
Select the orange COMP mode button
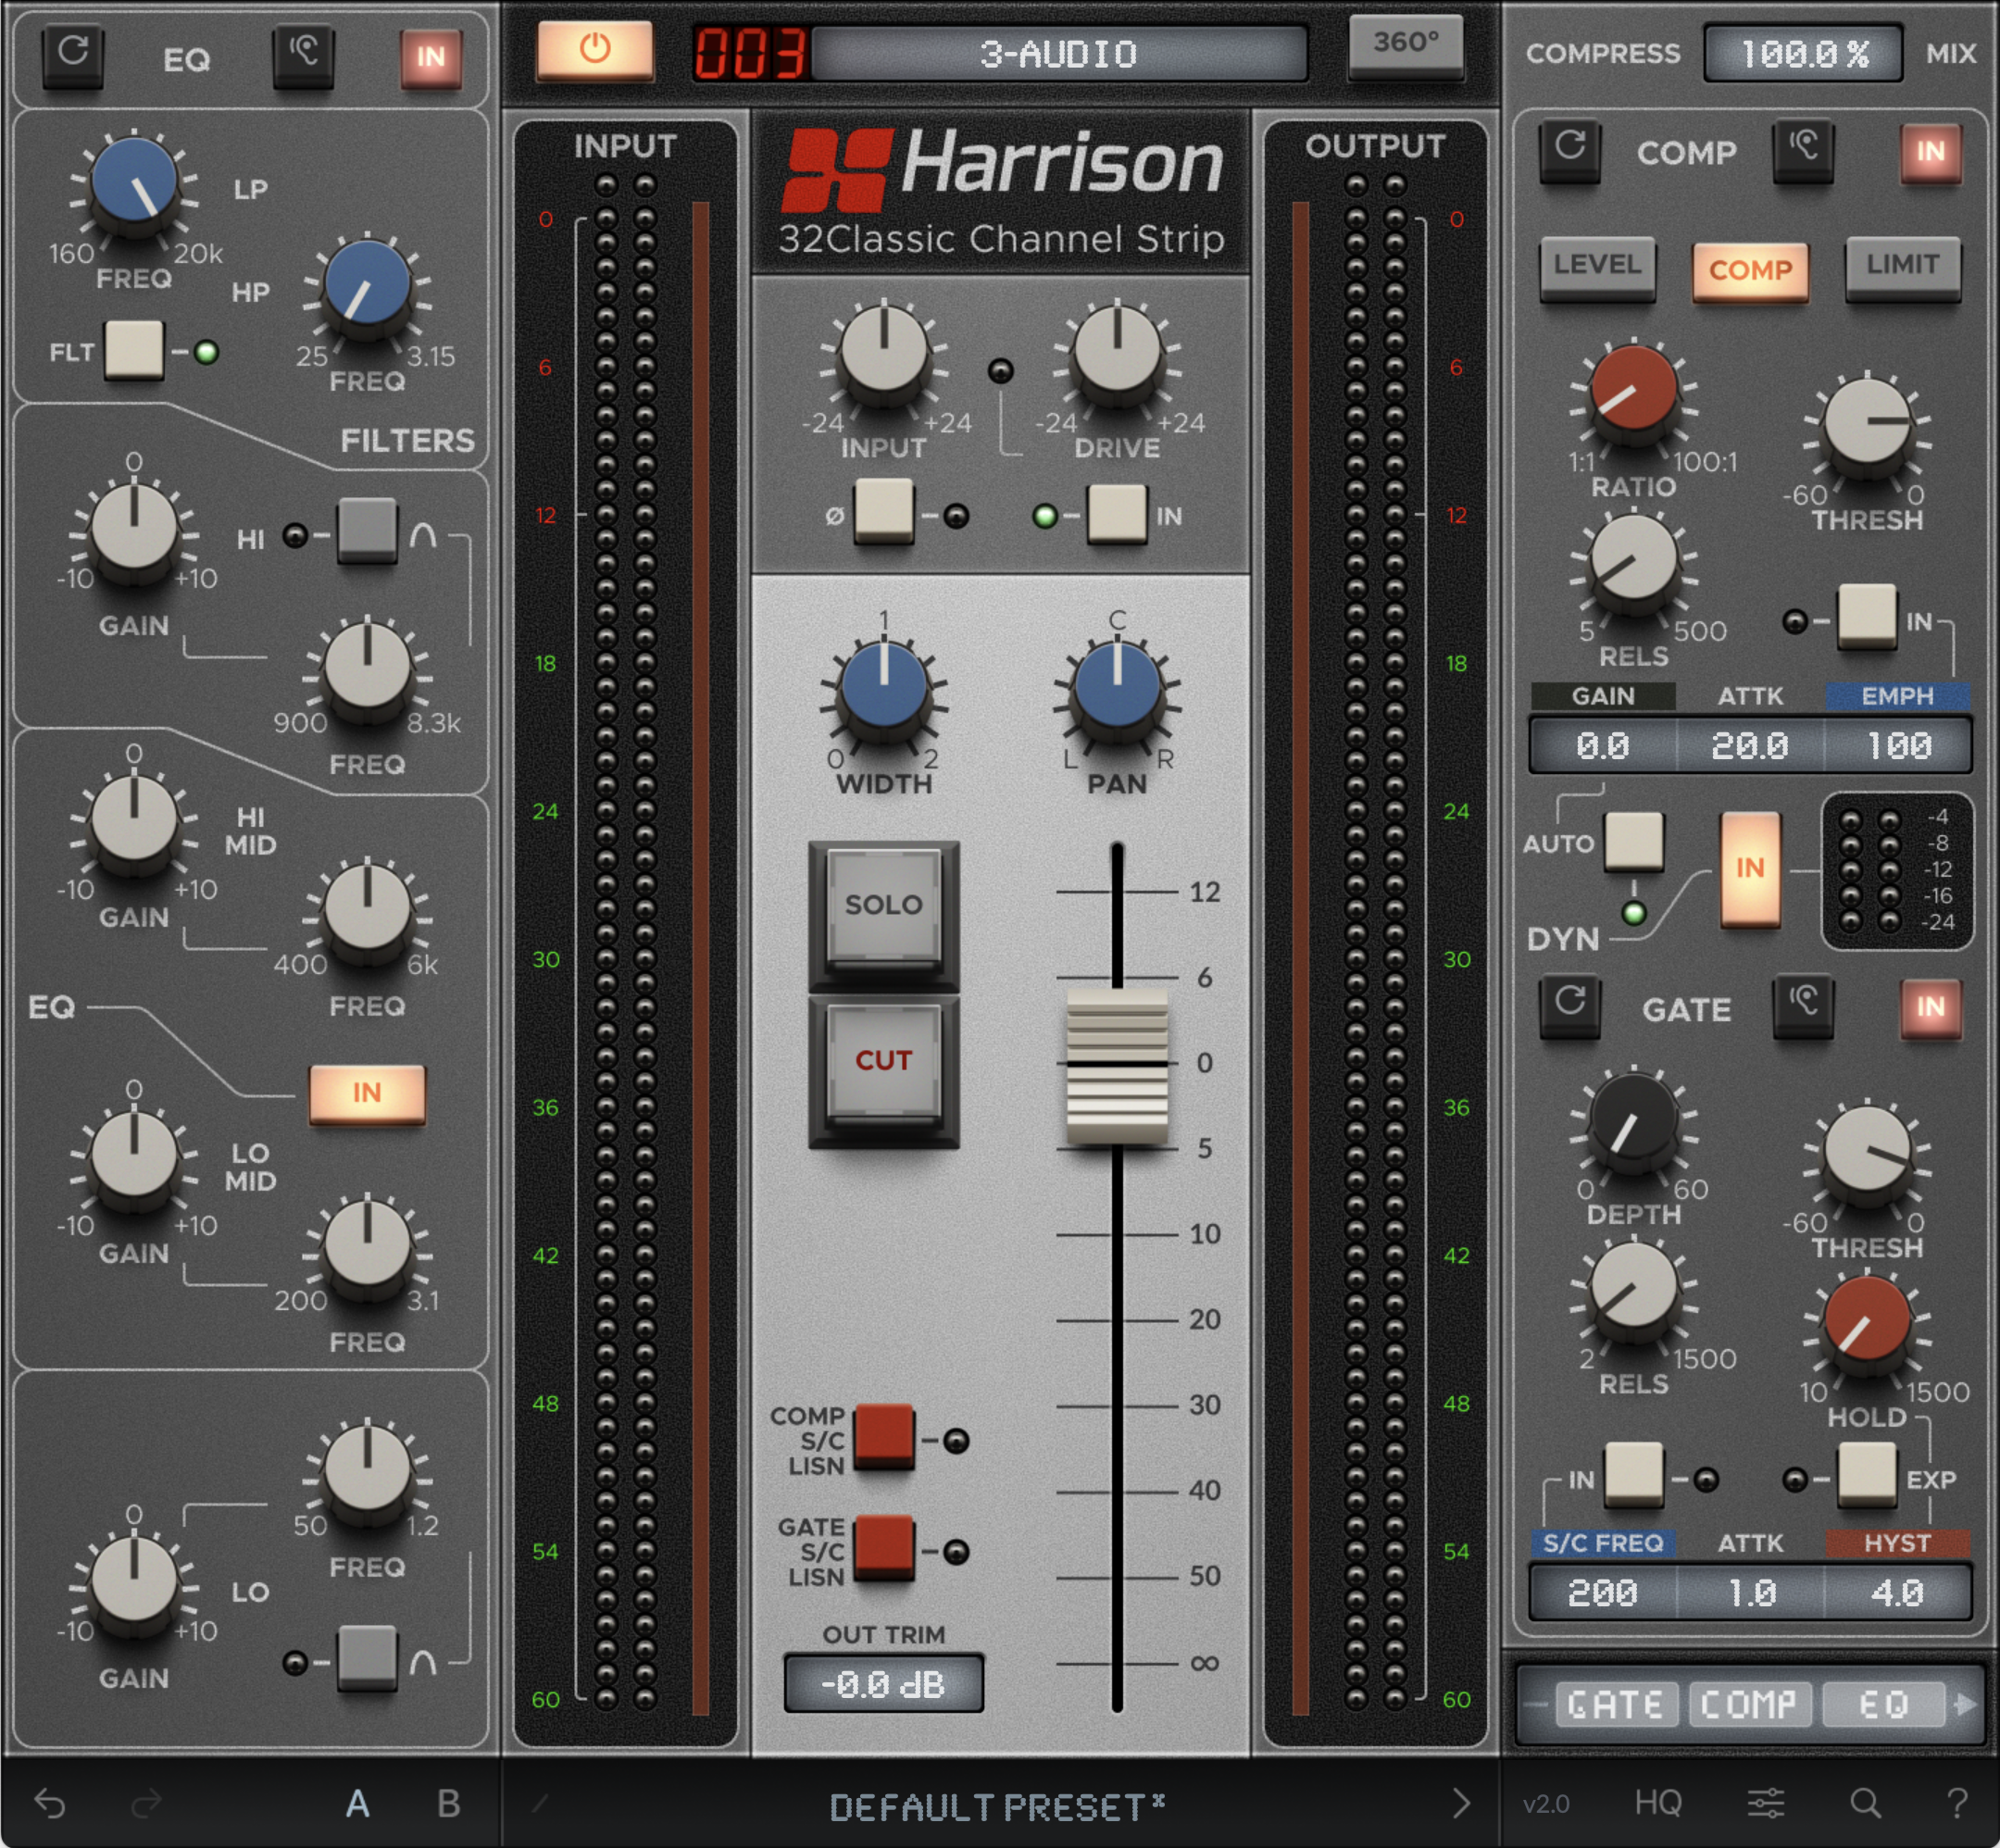coord(1750,270)
